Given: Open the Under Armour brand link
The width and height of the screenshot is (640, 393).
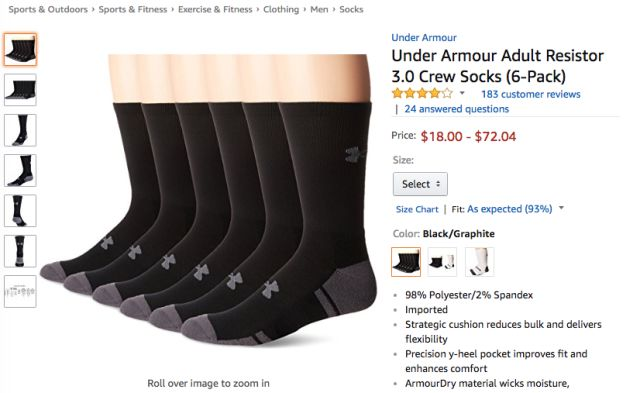Looking at the screenshot, I should (x=424, y=38).
